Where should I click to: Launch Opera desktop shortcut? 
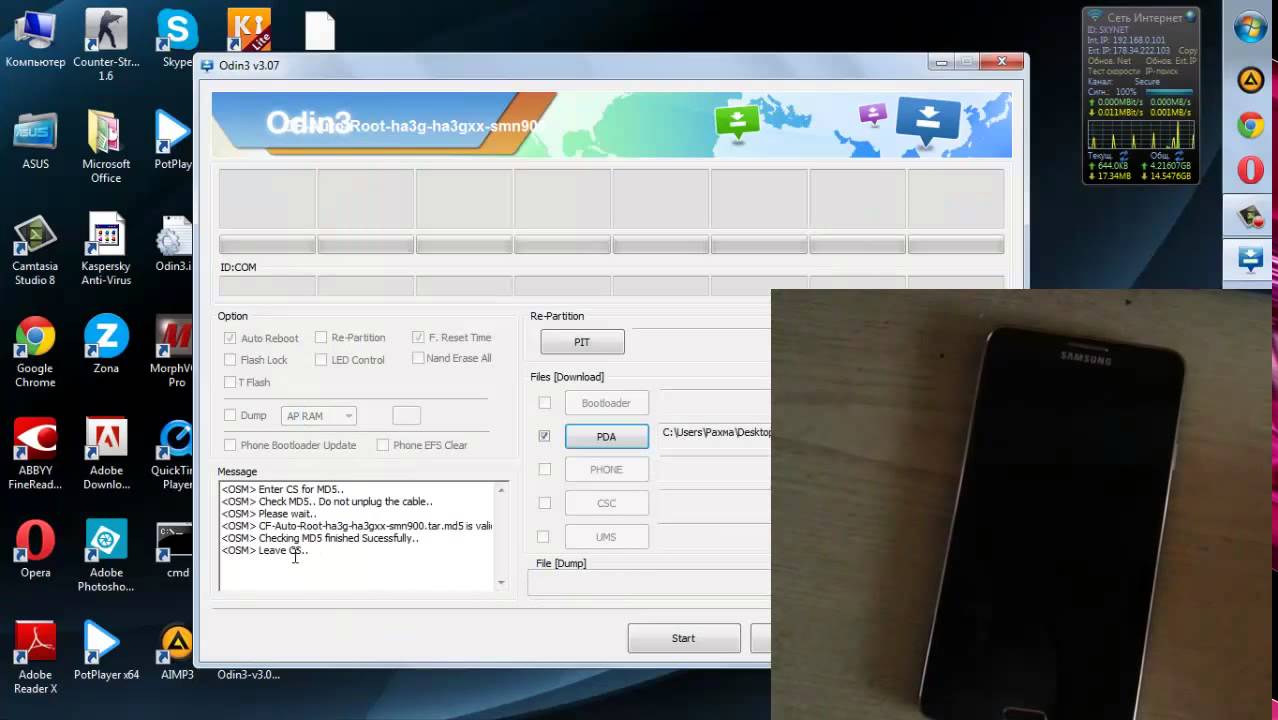35,549
